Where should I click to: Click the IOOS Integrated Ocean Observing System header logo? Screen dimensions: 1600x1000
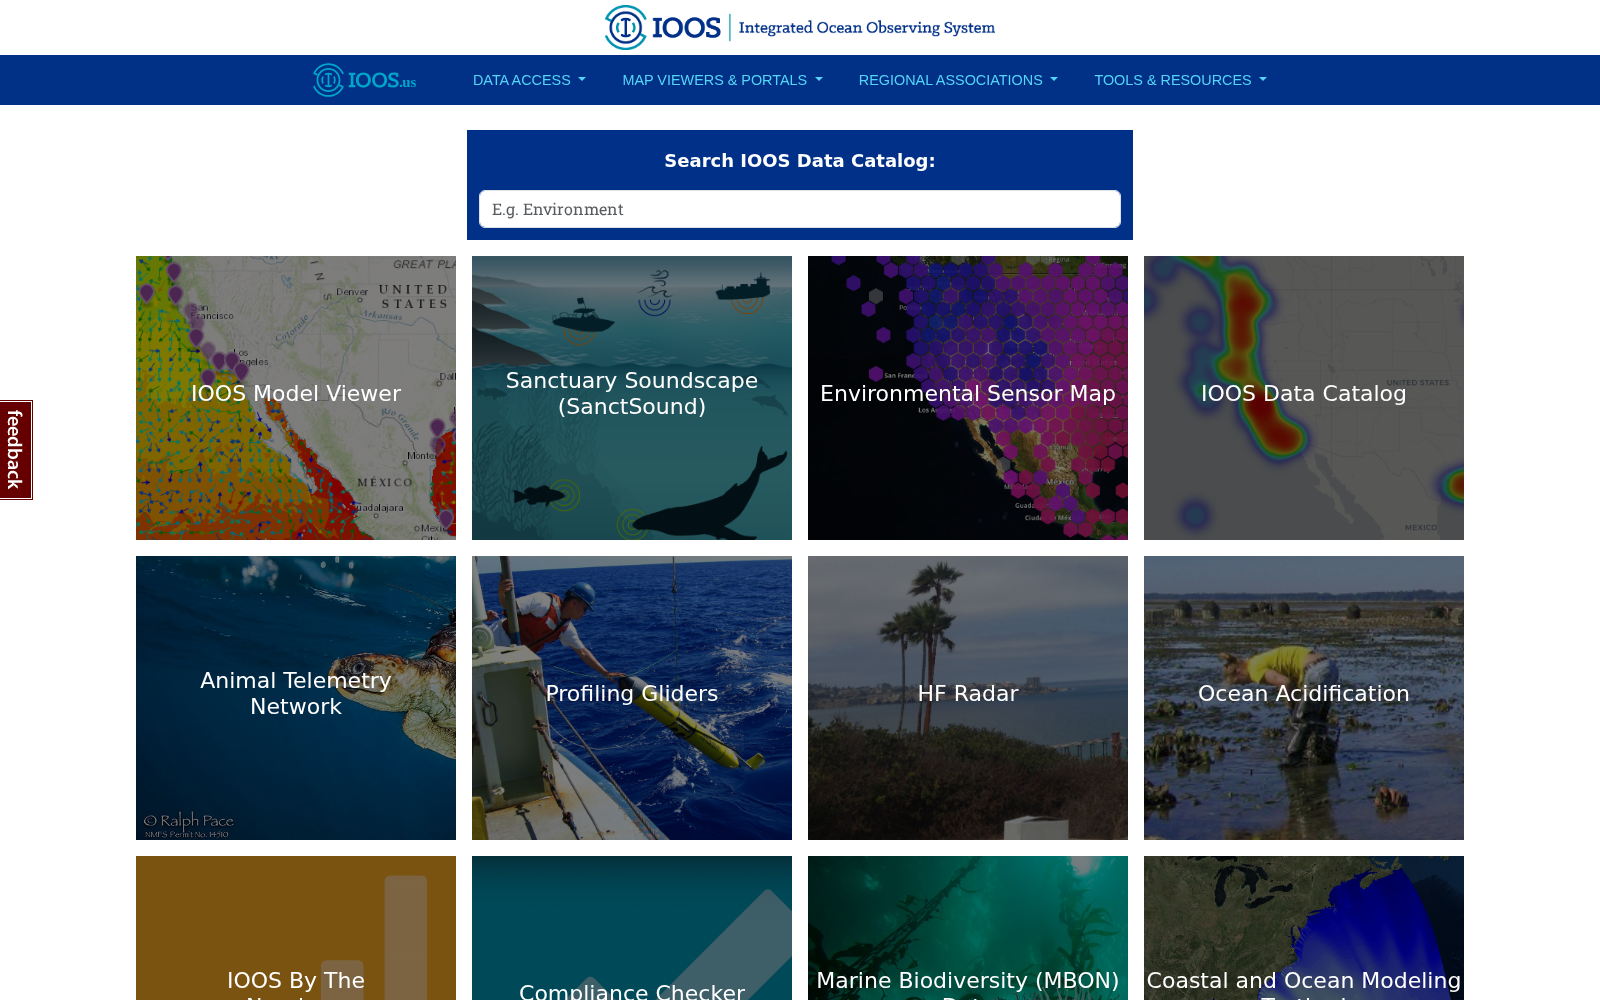tap(800, 27)
